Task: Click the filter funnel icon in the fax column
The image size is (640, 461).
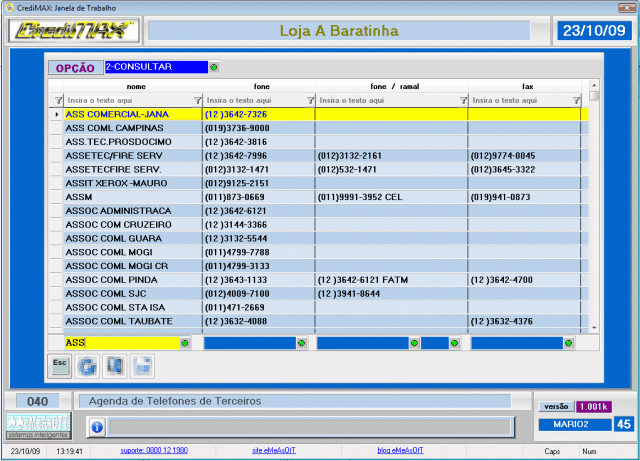Action: (576, 101)
